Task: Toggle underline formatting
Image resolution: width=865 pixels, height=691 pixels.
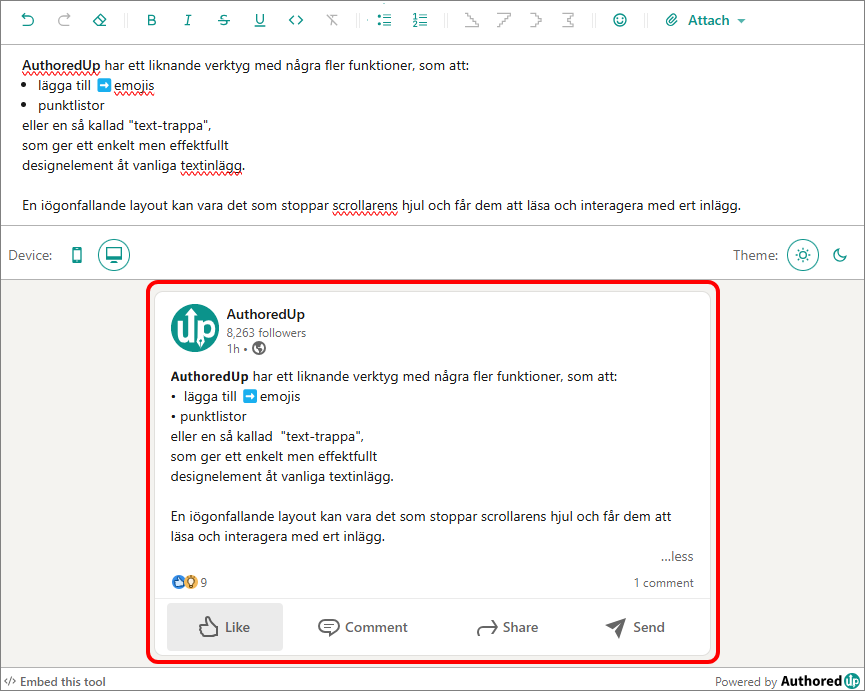Action: [259, 19]
